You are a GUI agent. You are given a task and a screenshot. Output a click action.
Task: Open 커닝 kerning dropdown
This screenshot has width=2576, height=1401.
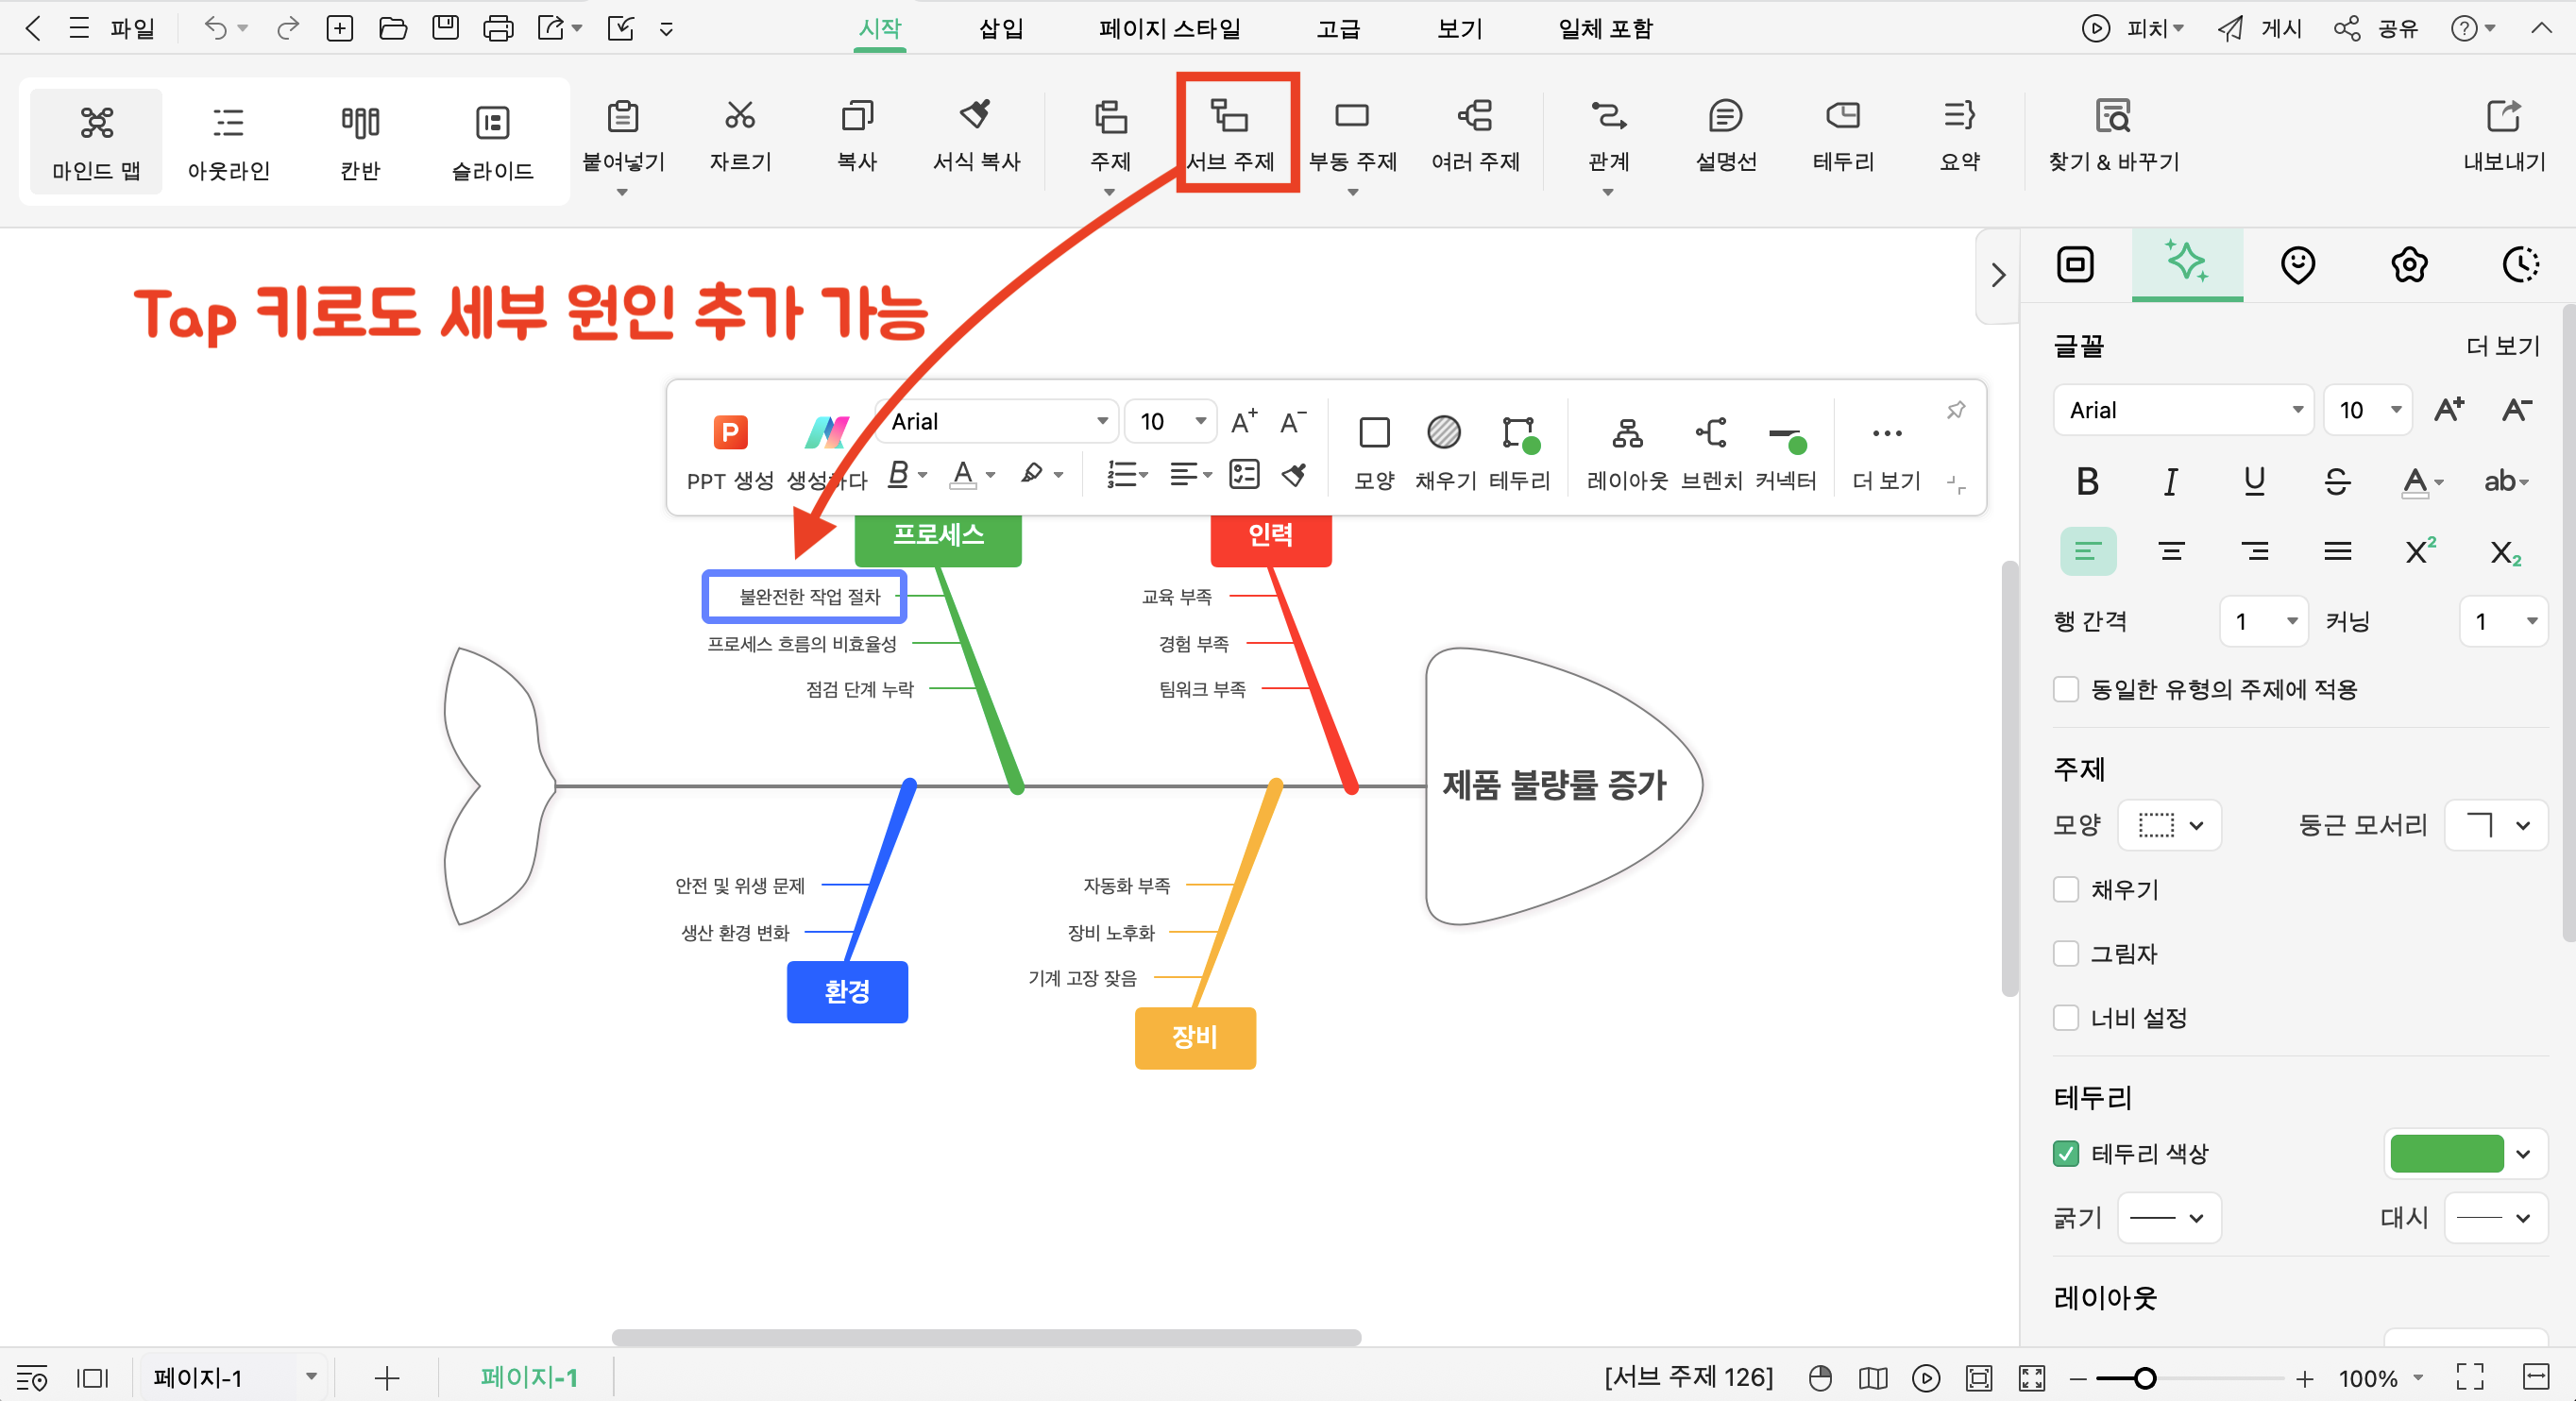point(2503,621)
